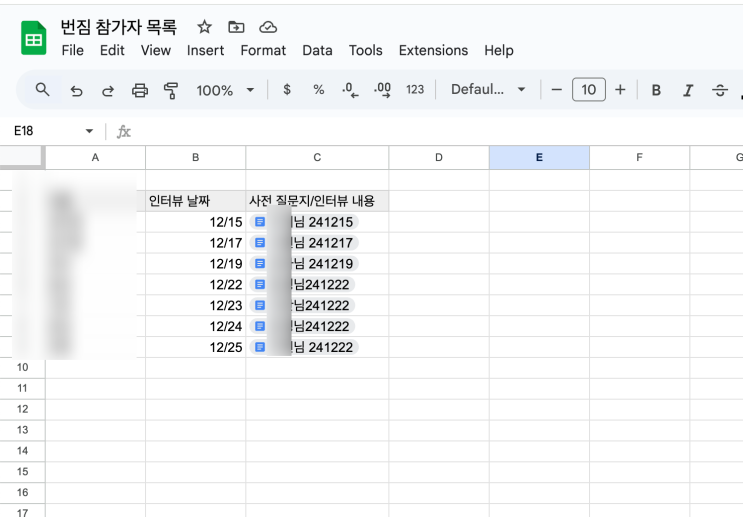Click the 인터뷰 날짜 header cell
The height and width of the screenshot is (517, 743).
click(195, 201)
